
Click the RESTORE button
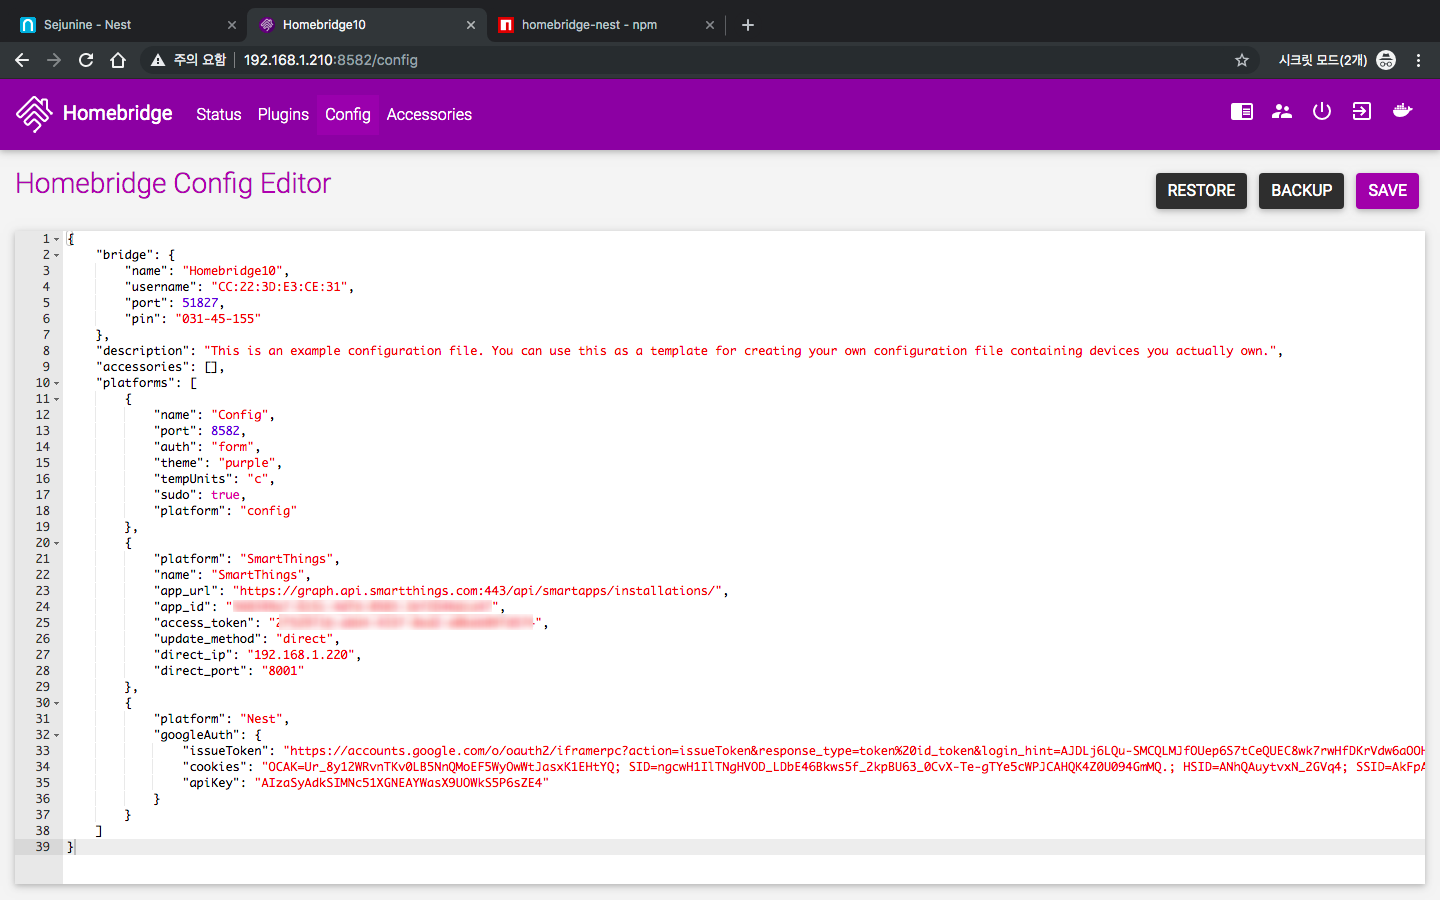1201,191
